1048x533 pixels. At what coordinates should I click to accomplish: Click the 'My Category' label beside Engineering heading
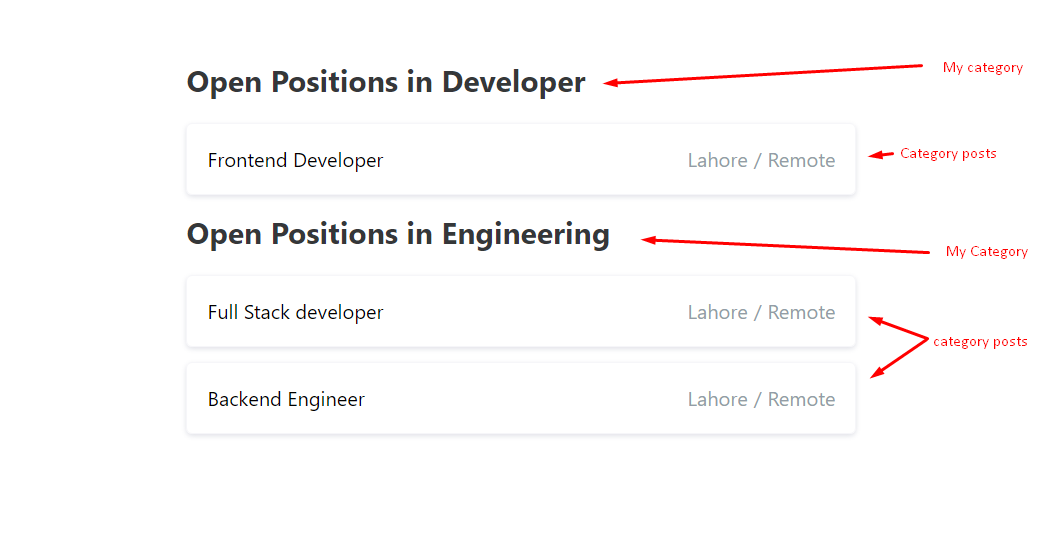tap(986, 251)
